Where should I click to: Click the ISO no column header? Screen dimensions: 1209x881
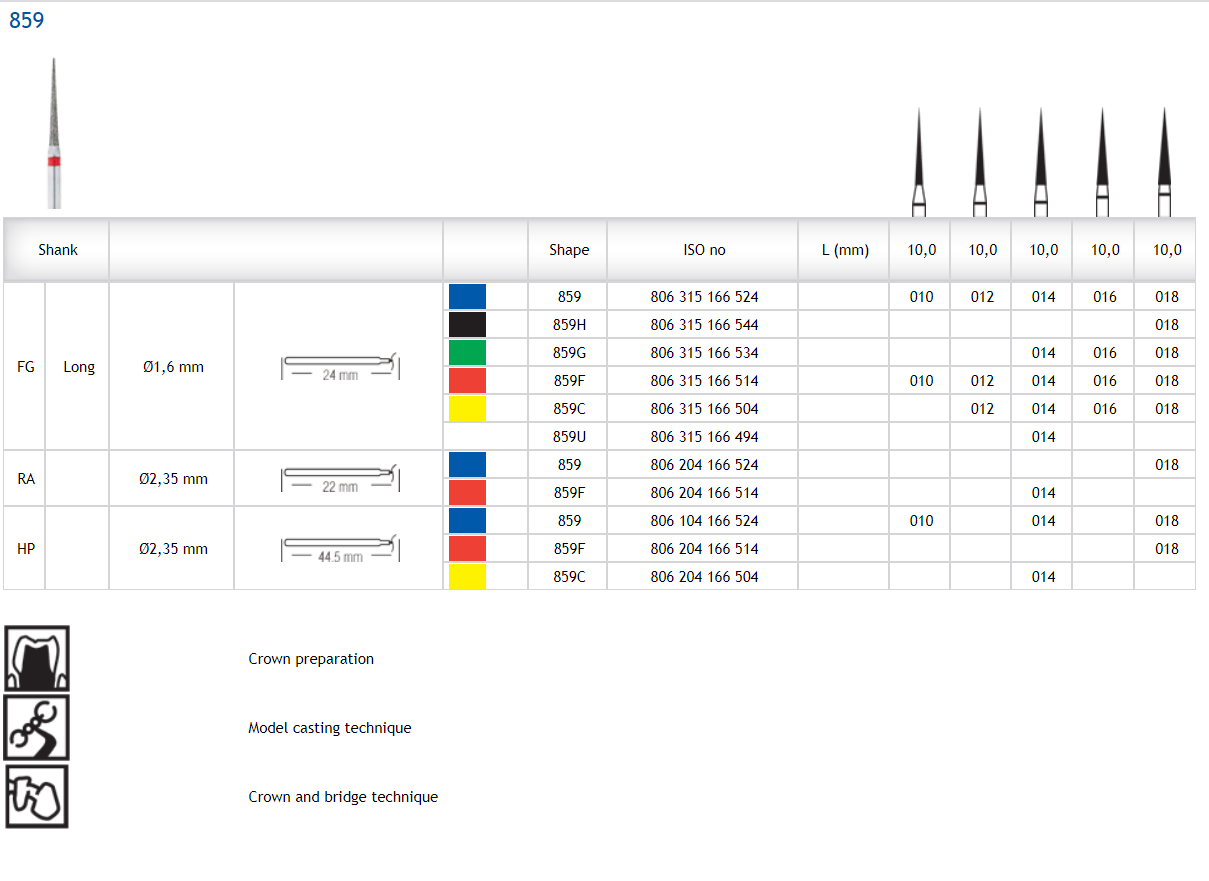pyautogui.click(x=704, y=250)
